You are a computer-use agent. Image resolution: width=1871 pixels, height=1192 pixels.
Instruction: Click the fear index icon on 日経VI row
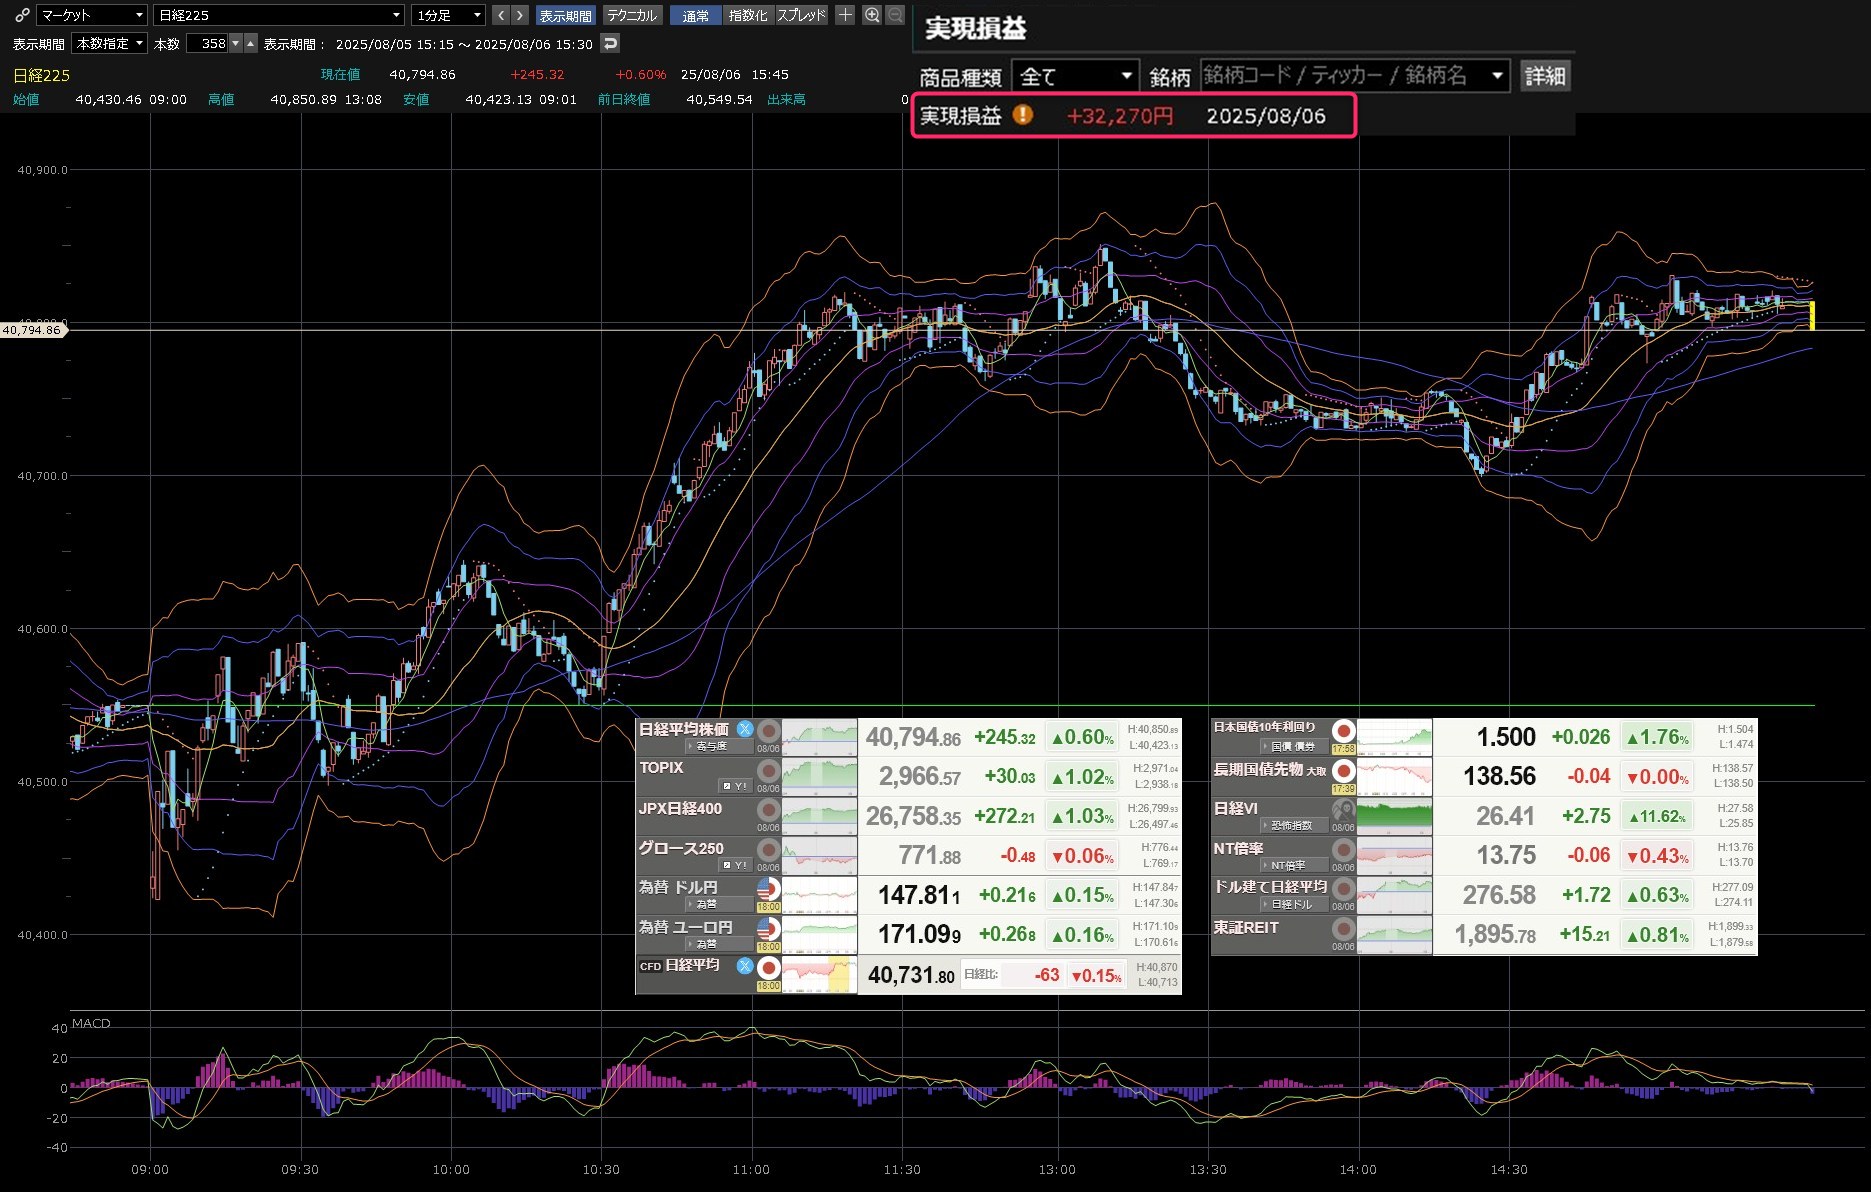pos(1343,810)
